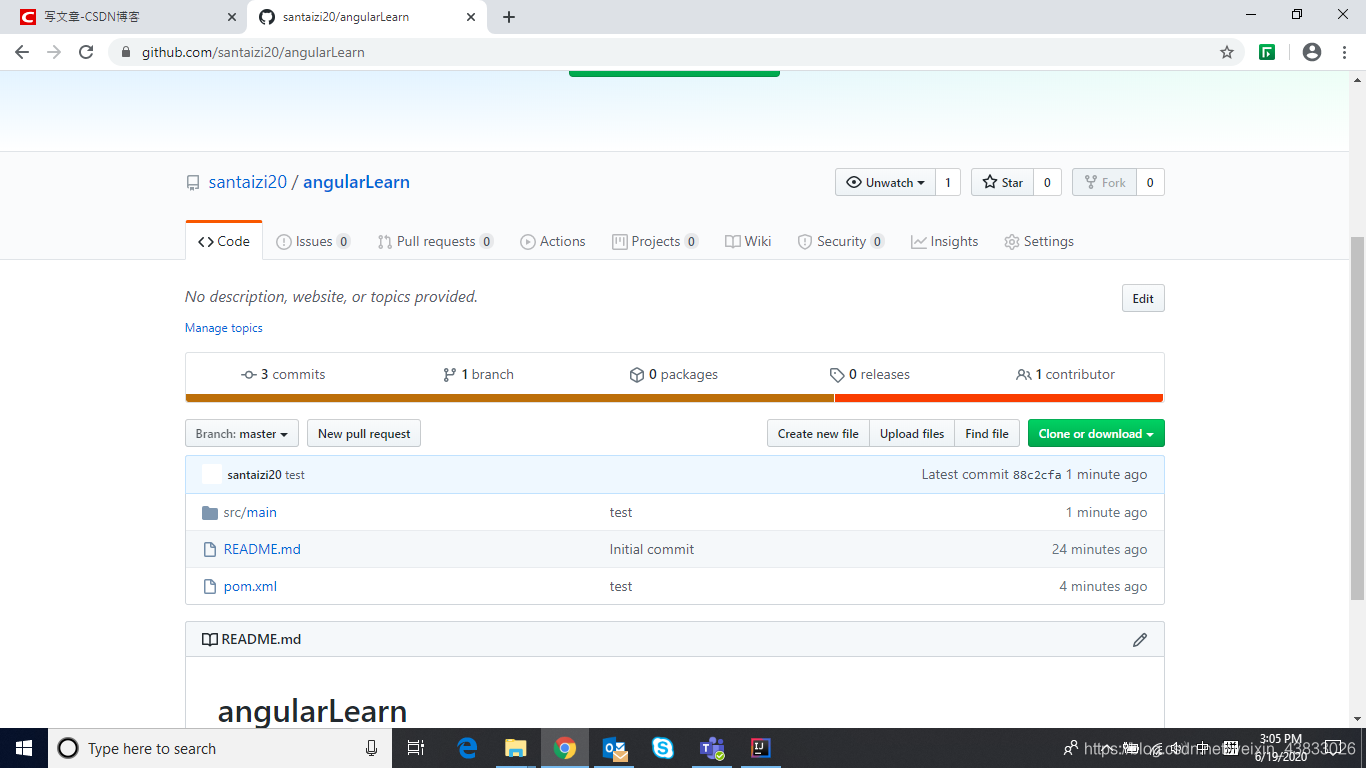The height and width of the screenshot is (768, 1366).
Task: Open the pom.xml file
Action: 250,586
